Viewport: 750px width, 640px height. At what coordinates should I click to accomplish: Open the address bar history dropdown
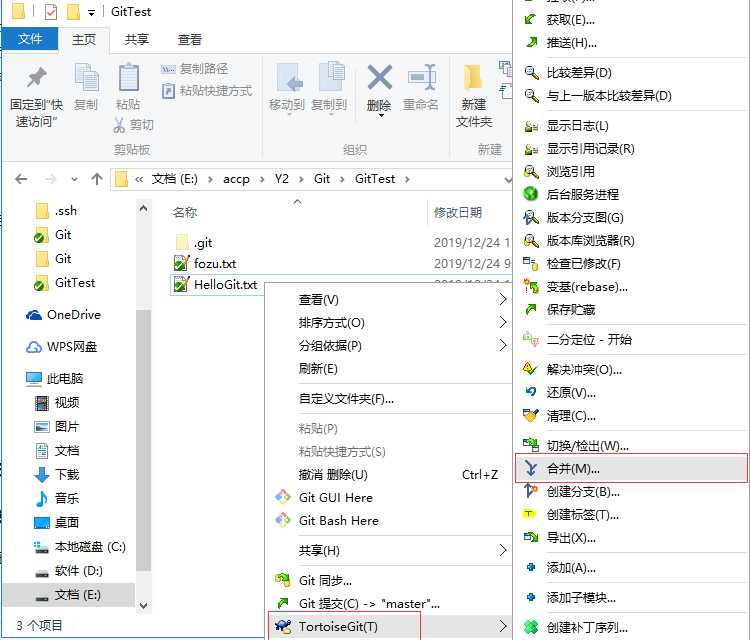507,180
